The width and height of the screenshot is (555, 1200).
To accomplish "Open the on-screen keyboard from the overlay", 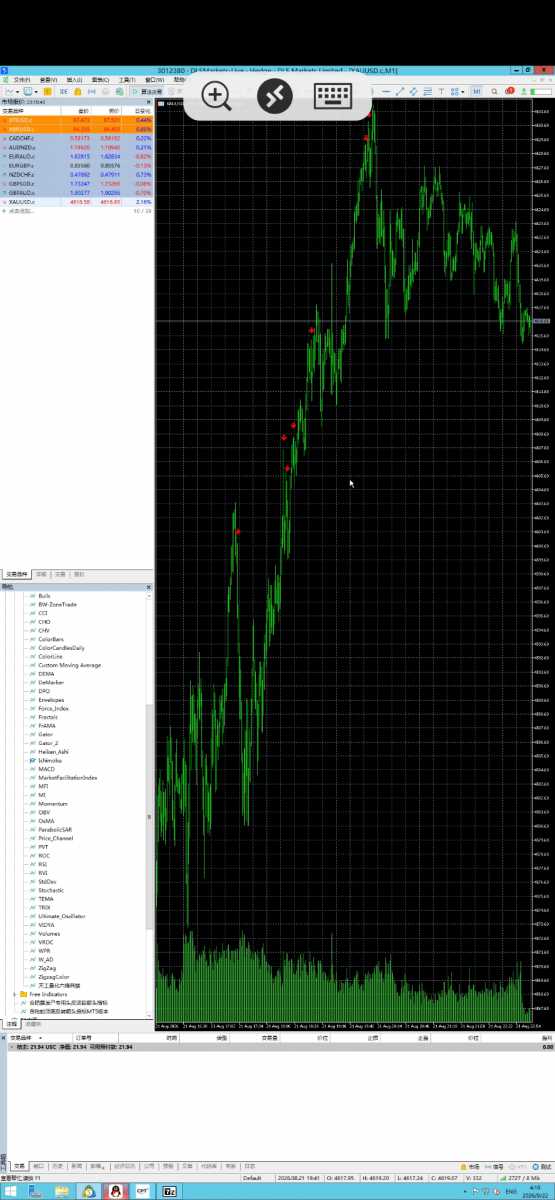I will coord(331,96).
